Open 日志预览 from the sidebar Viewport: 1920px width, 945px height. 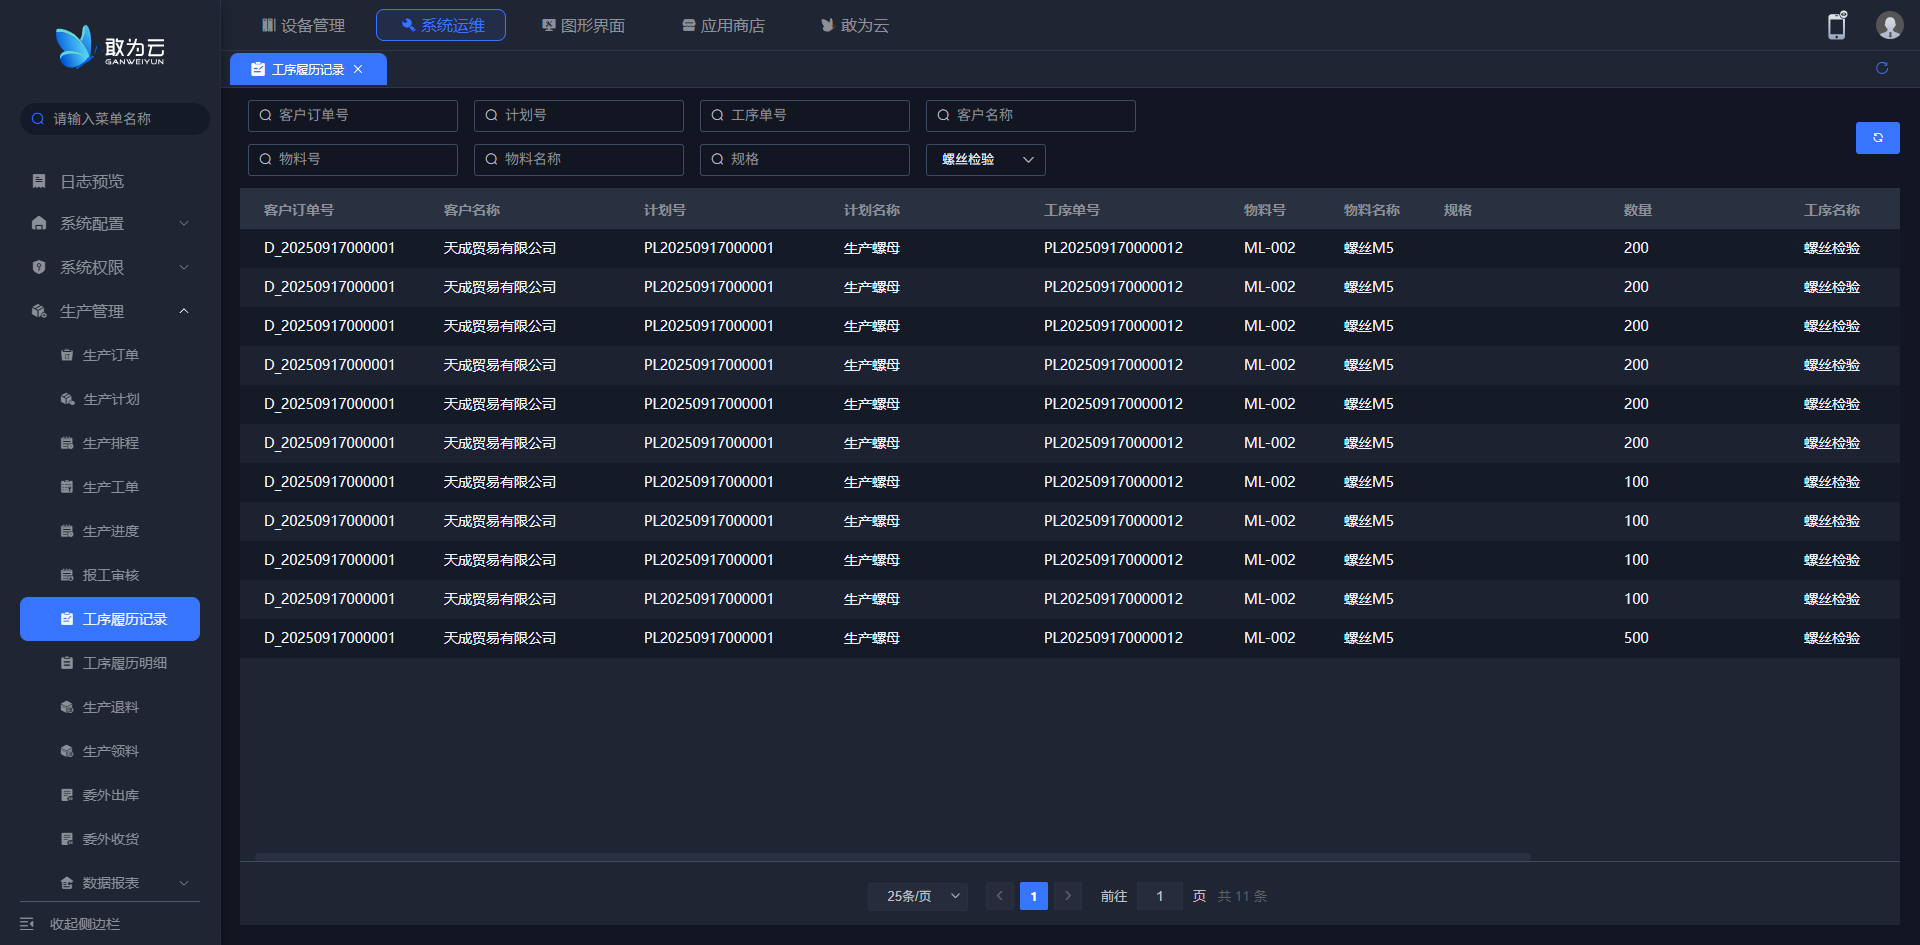pyautogui.click(x=92, y=181)
